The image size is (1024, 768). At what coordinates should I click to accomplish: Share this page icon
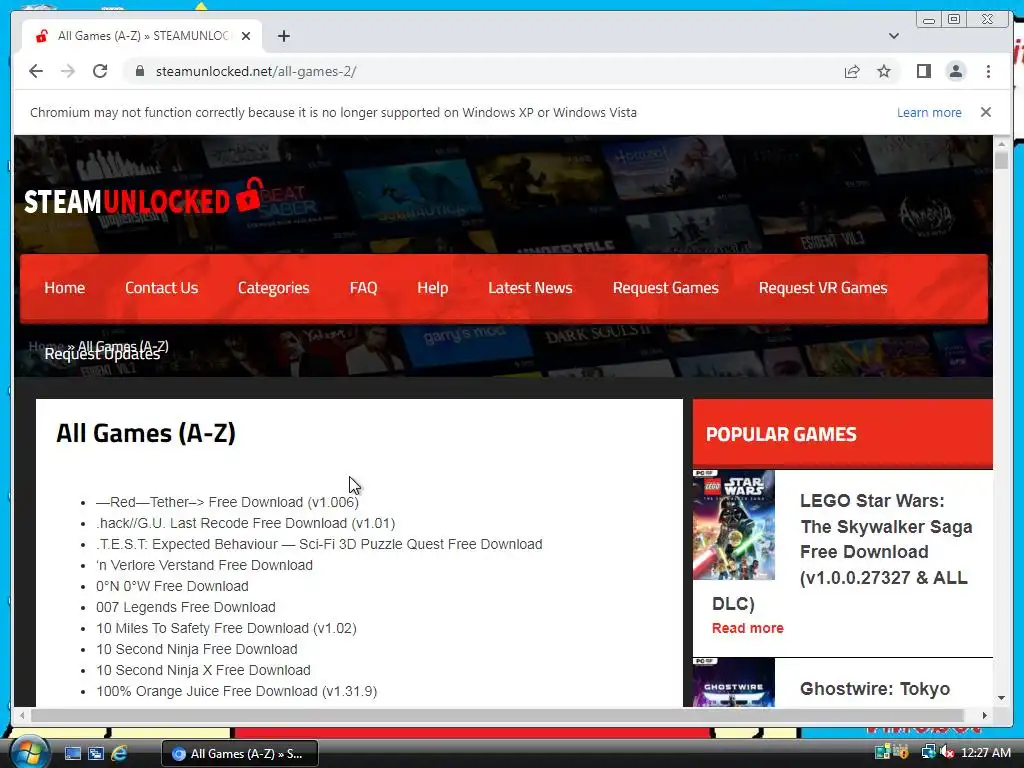pos(852,71)
